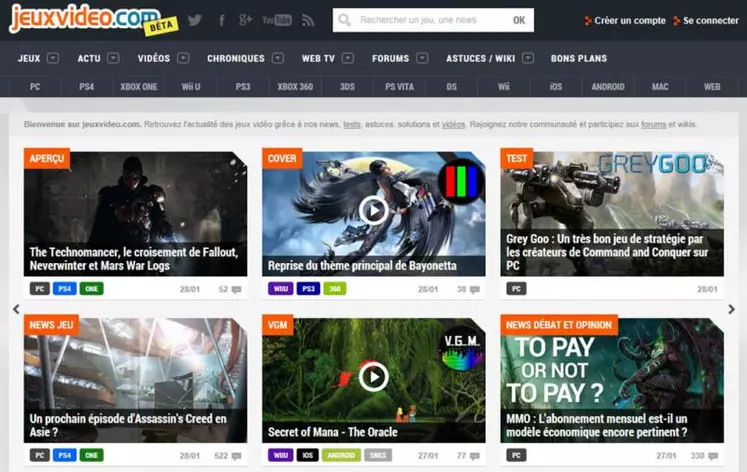Play the Secret of Mana video

coord(374,377)
